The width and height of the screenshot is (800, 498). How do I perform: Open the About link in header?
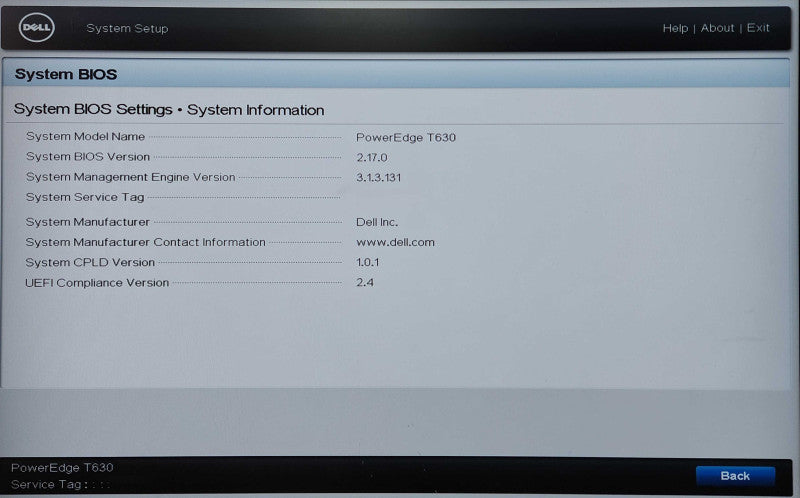(717, 28)
